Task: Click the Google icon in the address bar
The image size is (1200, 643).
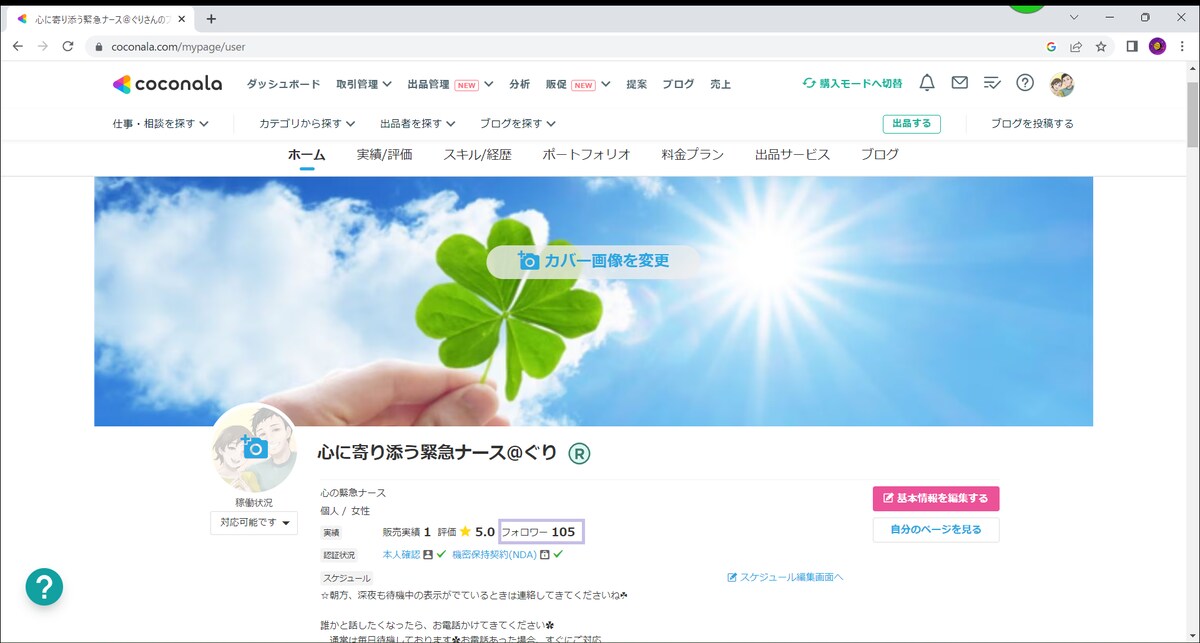Action: [1051, 46]
